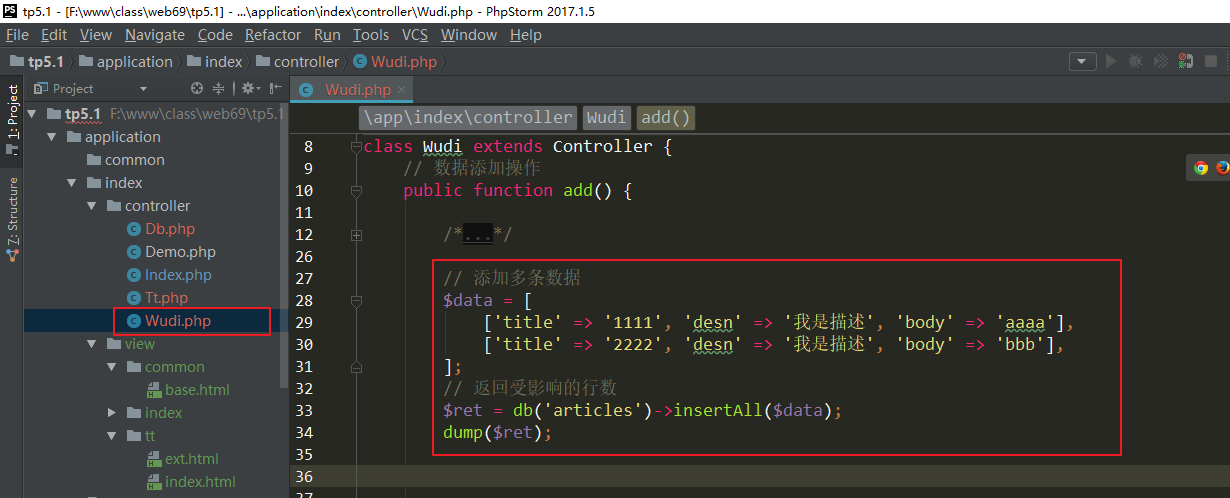This screenshot has height=498, width=1230.
Task: Toggle PHP debug connections listener icon
Action: tap(1185, 61)
